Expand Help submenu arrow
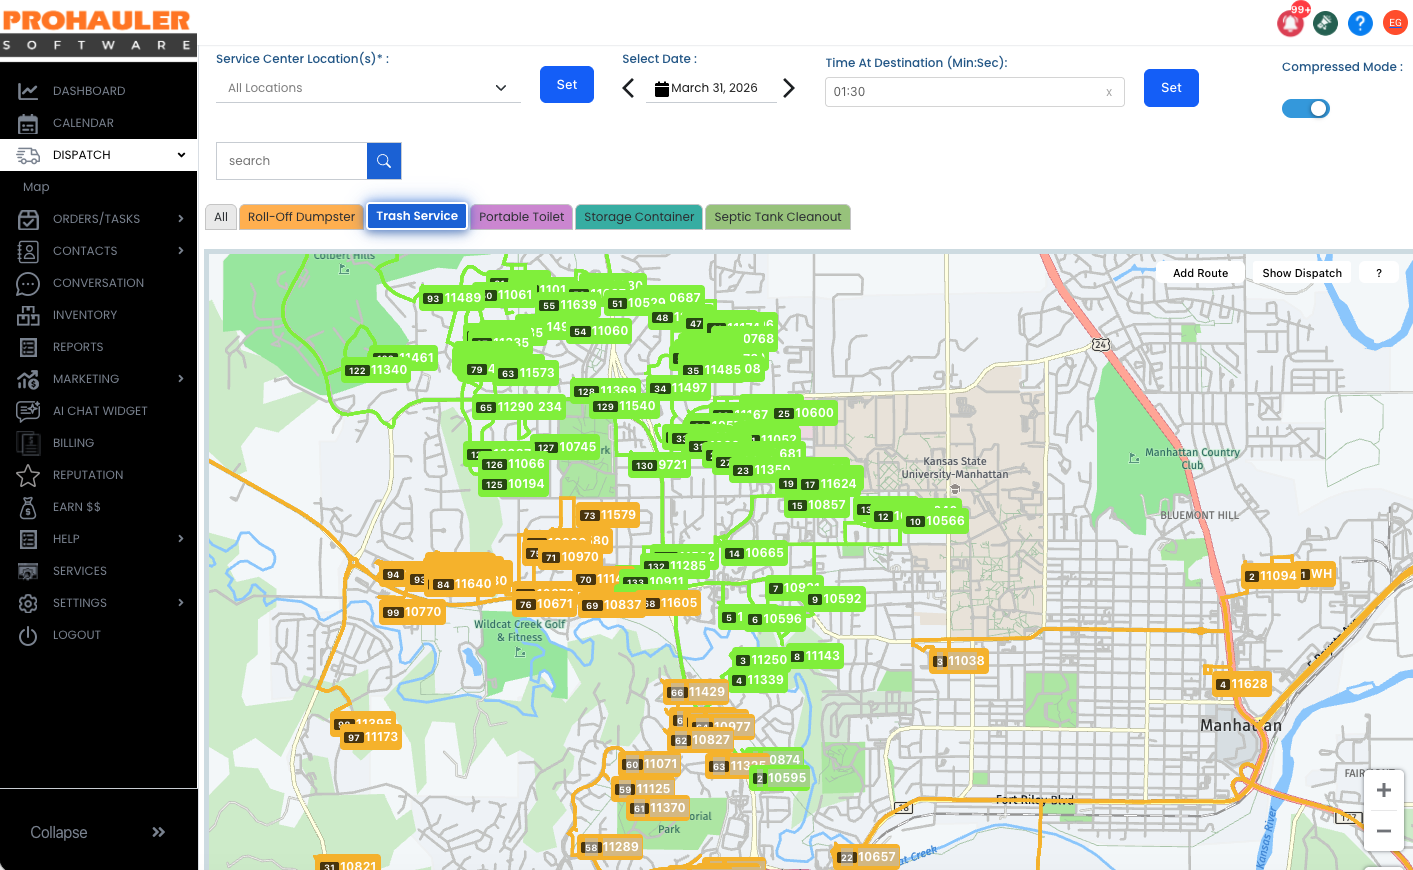The width and height of the screenshot is (1413, 870). coord(181,539)
